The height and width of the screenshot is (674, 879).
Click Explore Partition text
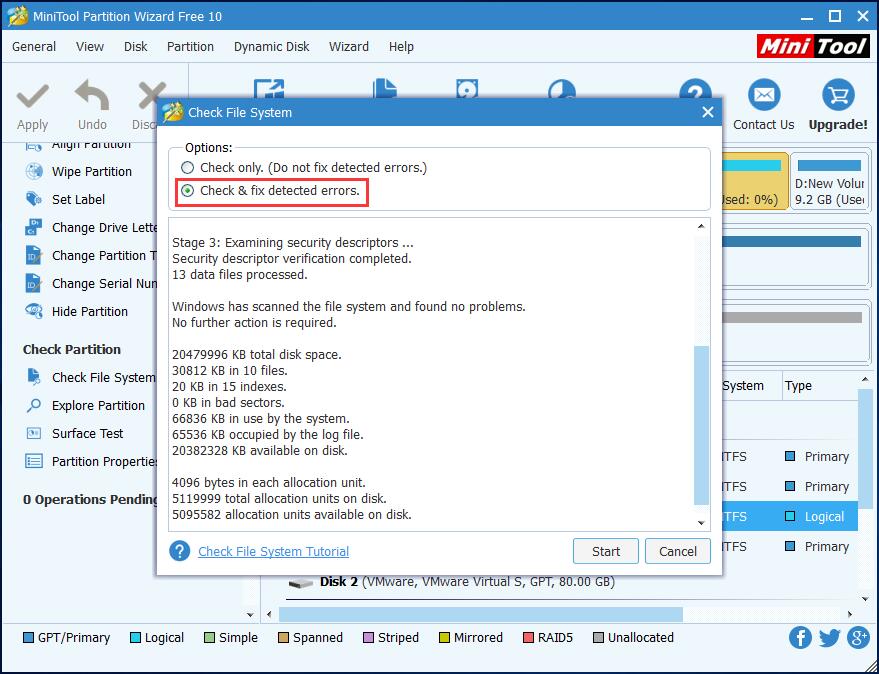tap(98, 405)
